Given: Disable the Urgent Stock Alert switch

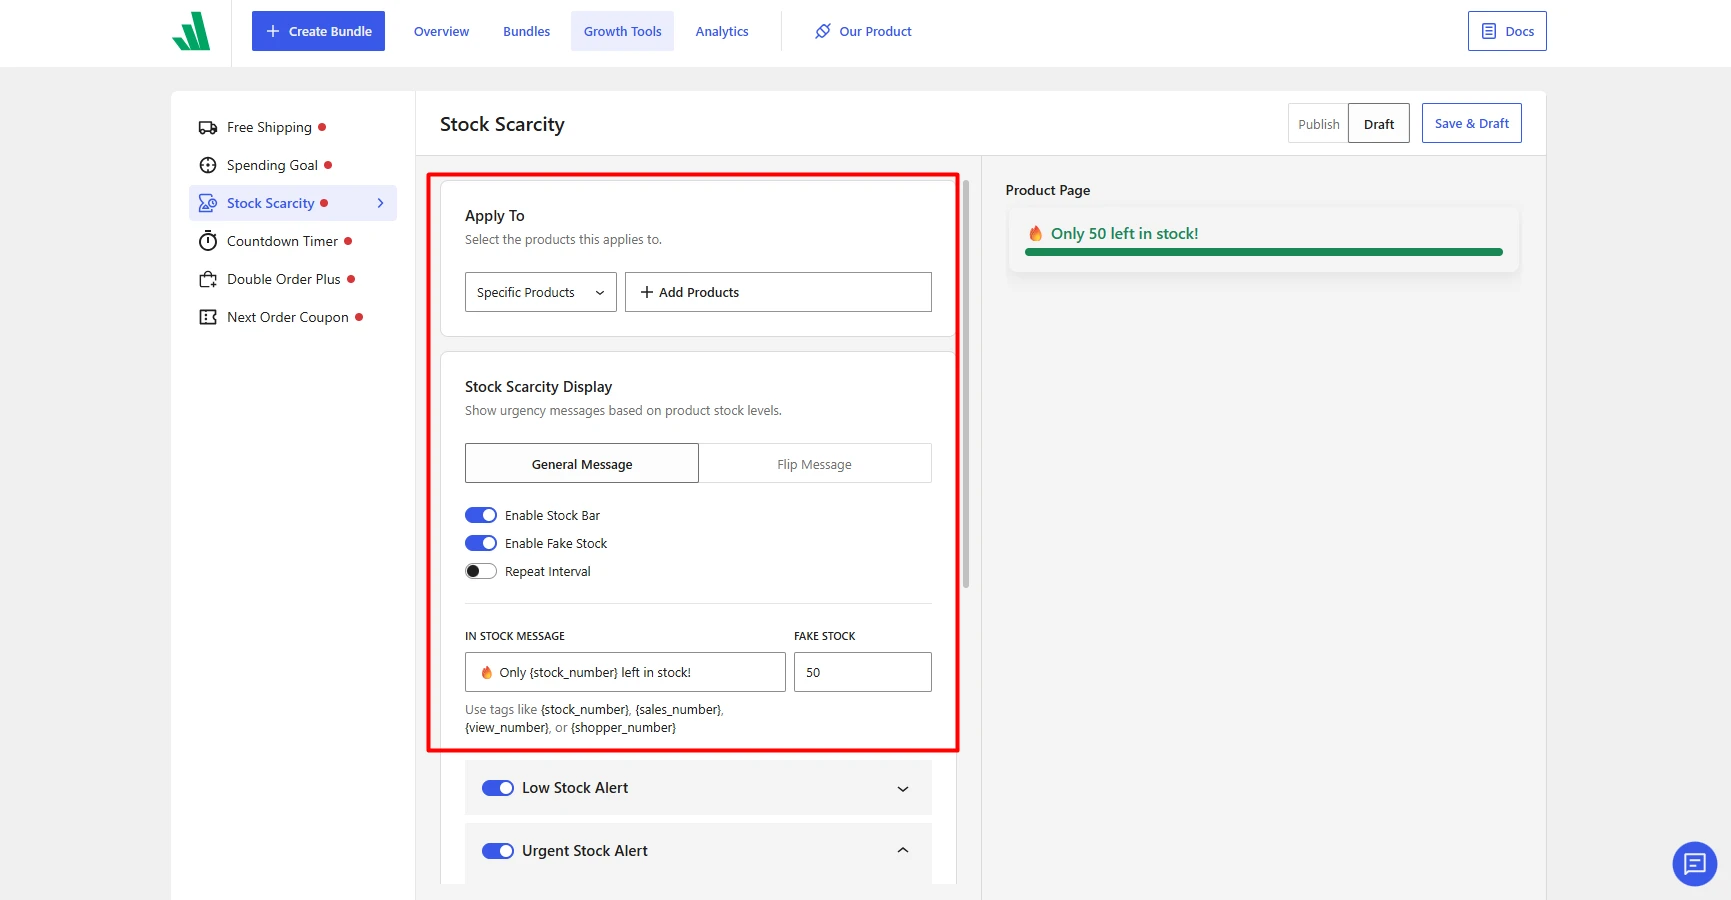Looking at the screenshot, I should coord(498,851).
